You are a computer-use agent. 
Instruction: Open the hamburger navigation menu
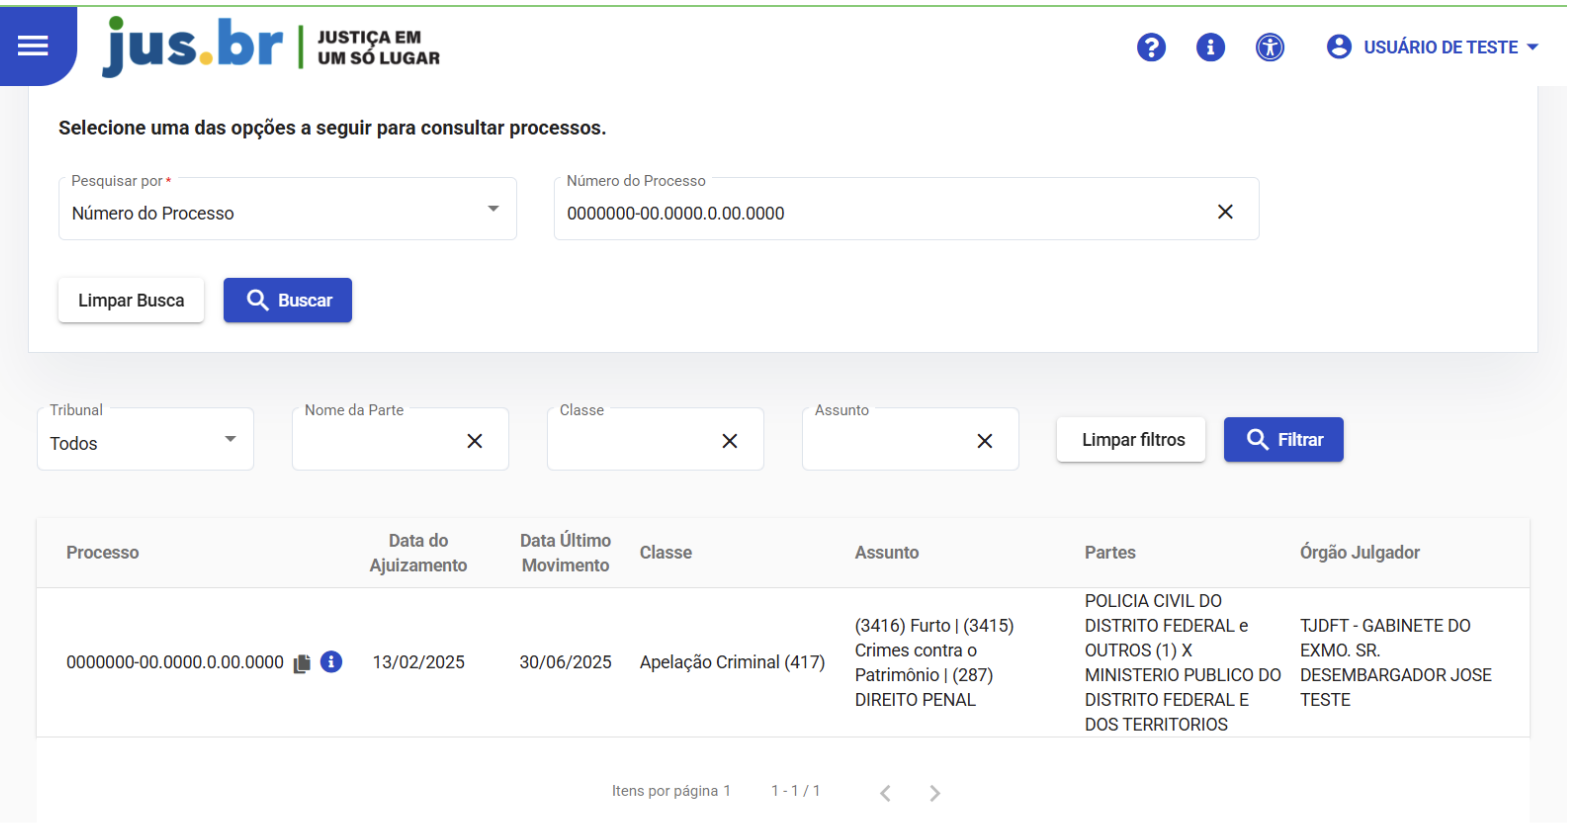33,45
